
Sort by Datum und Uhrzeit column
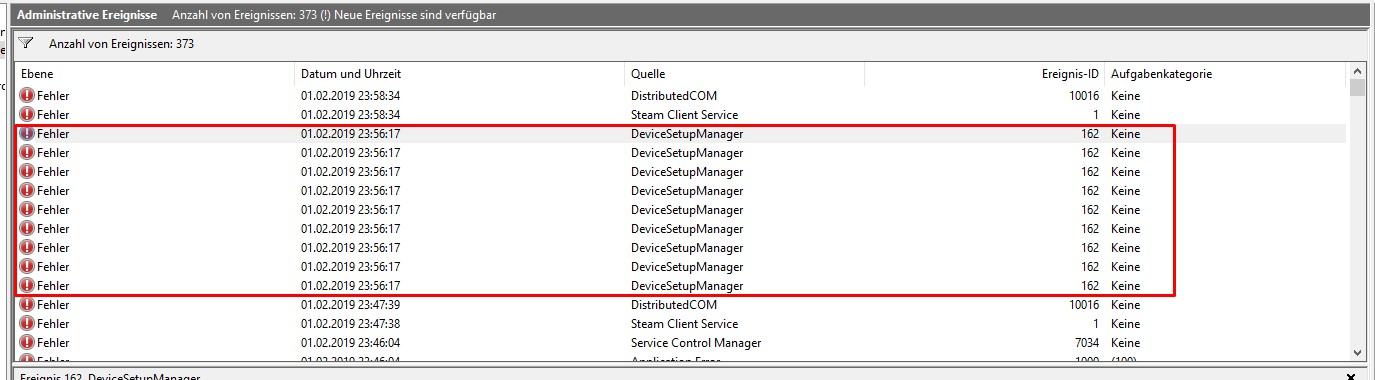[460, 74]
